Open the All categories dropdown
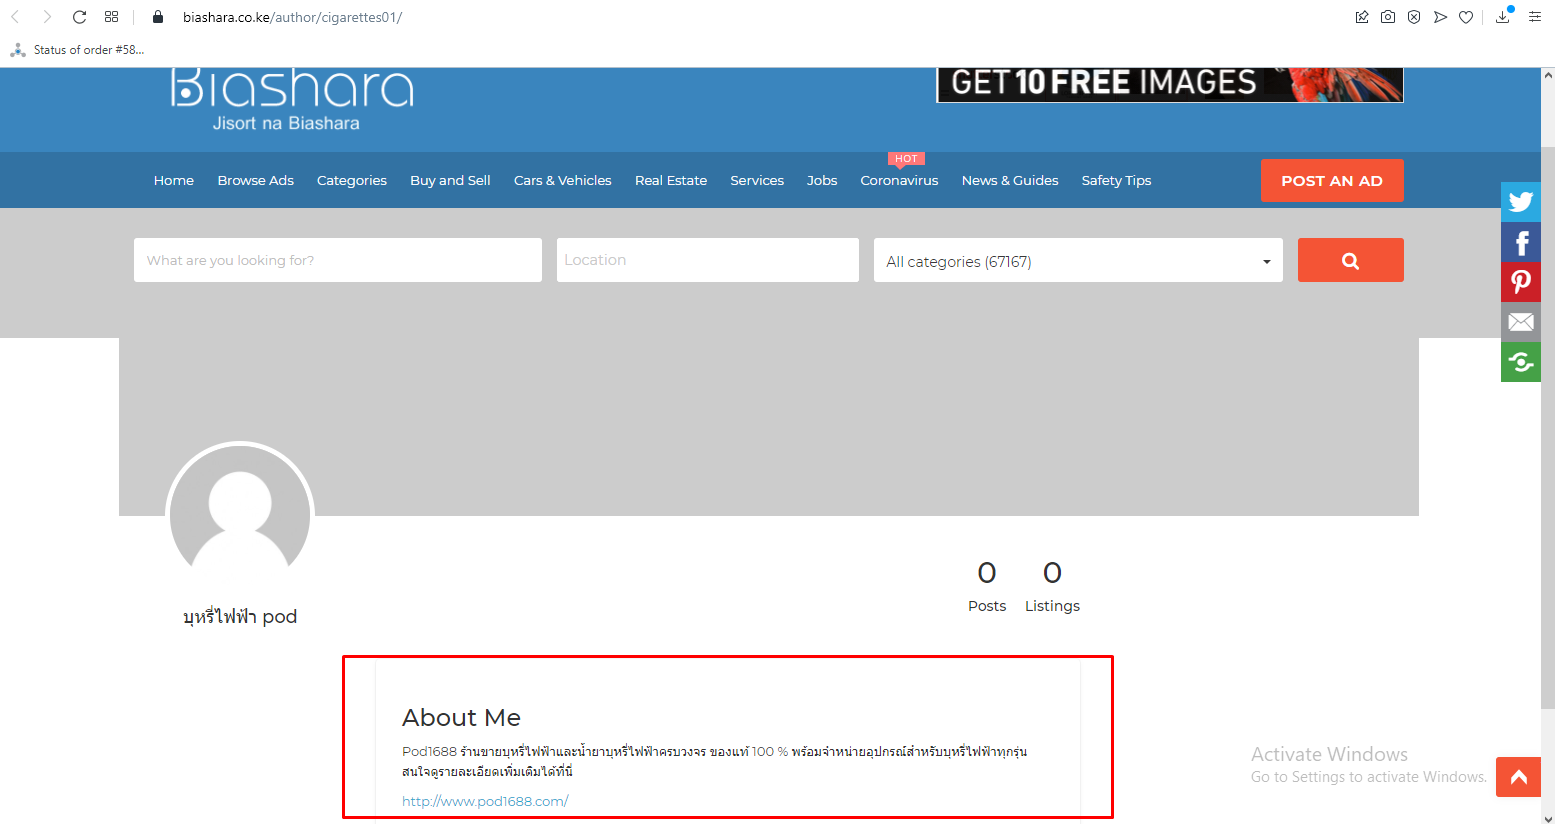1555x824 pixels. tap(1077, 261)
